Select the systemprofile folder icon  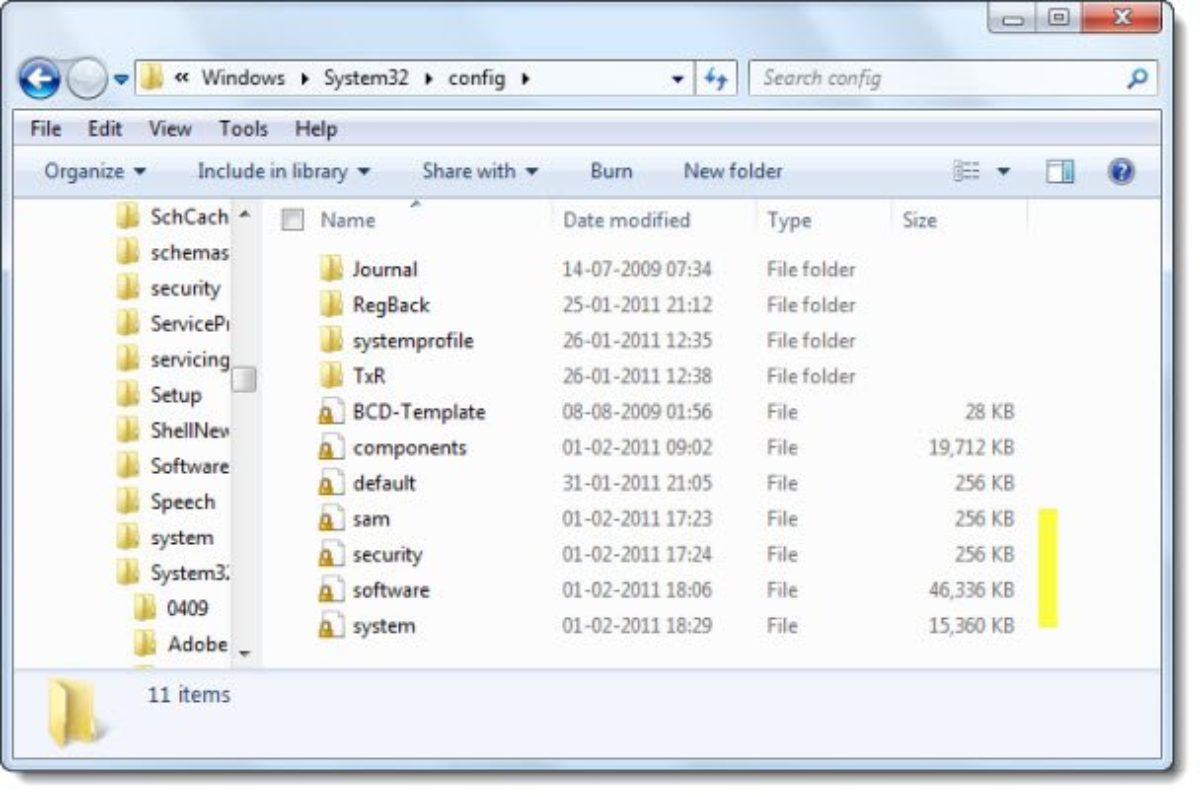tap(332, 340)
